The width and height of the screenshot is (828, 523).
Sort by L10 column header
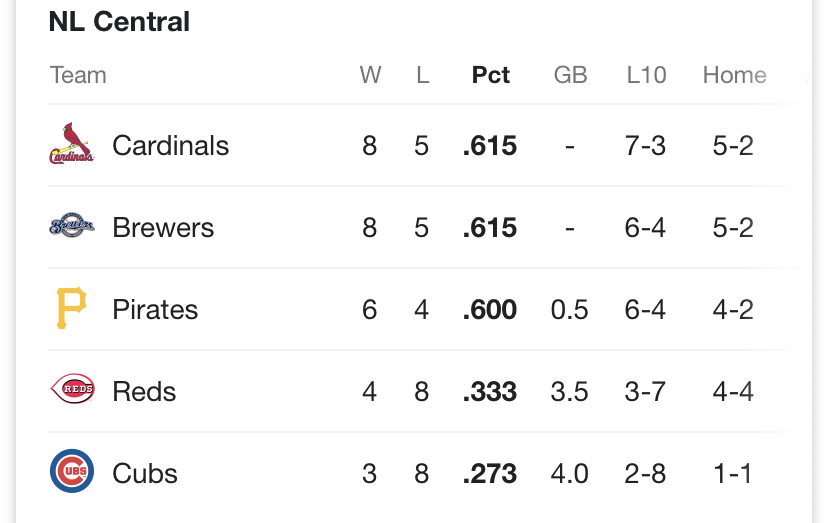tap(646, 75)
